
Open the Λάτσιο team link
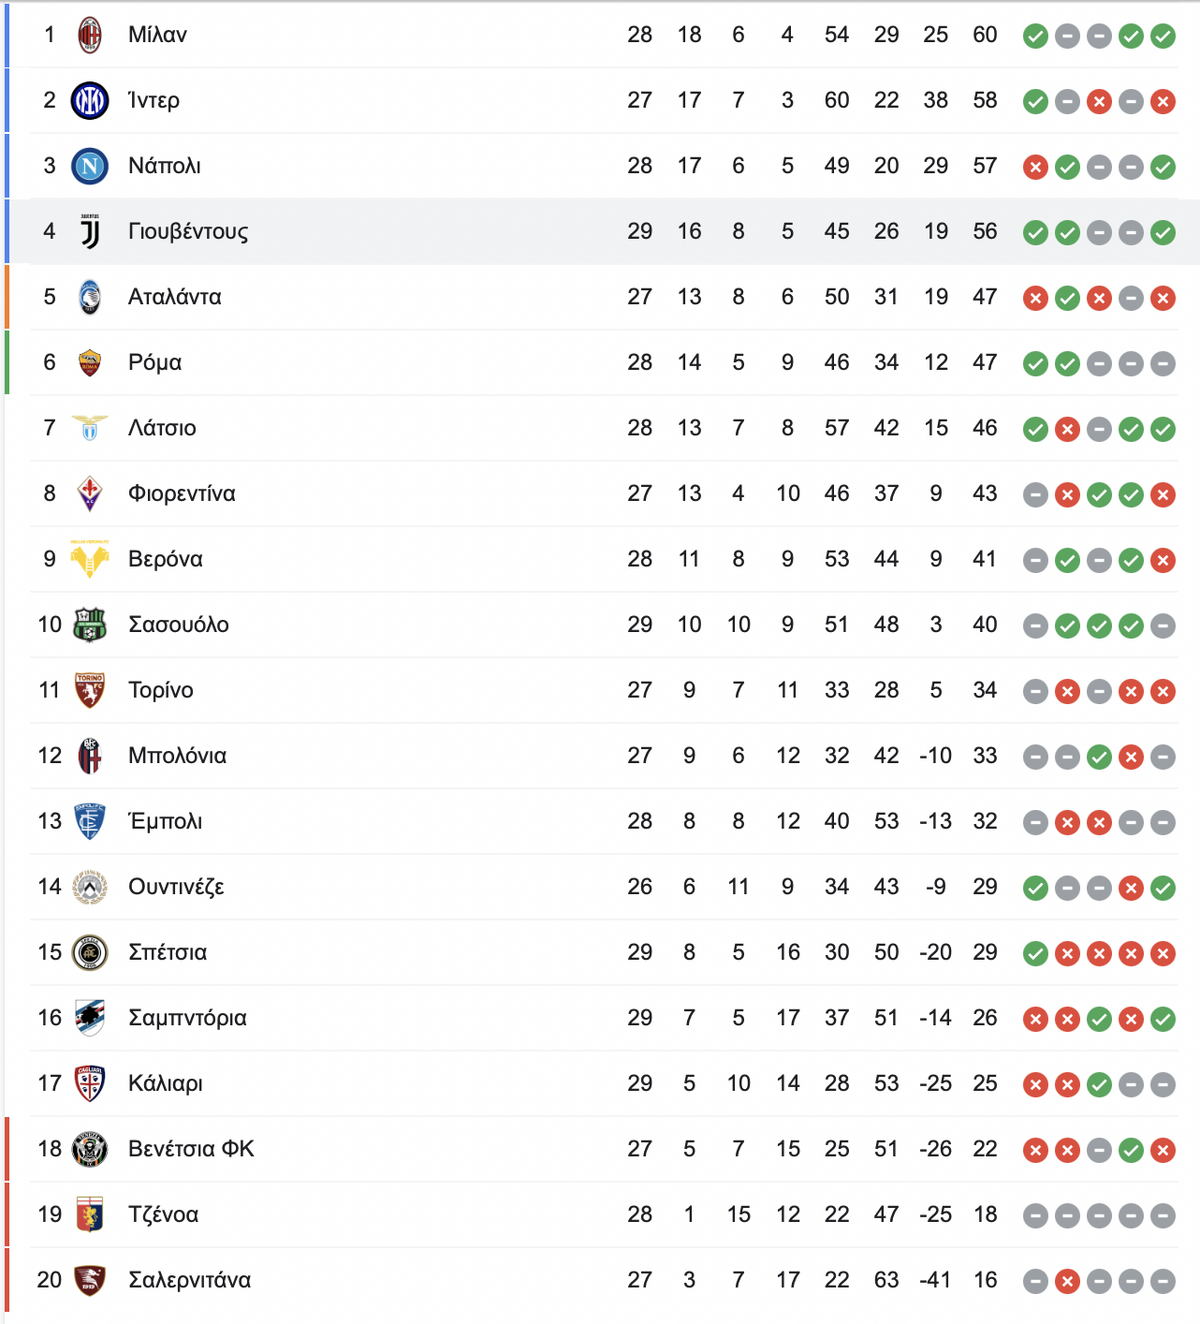click(x=162, y=428)
